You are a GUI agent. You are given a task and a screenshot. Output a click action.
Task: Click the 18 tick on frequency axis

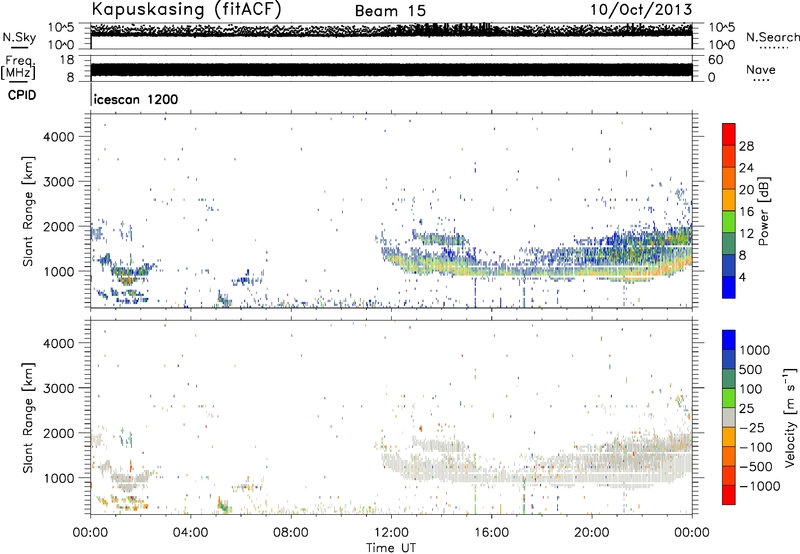67,60
